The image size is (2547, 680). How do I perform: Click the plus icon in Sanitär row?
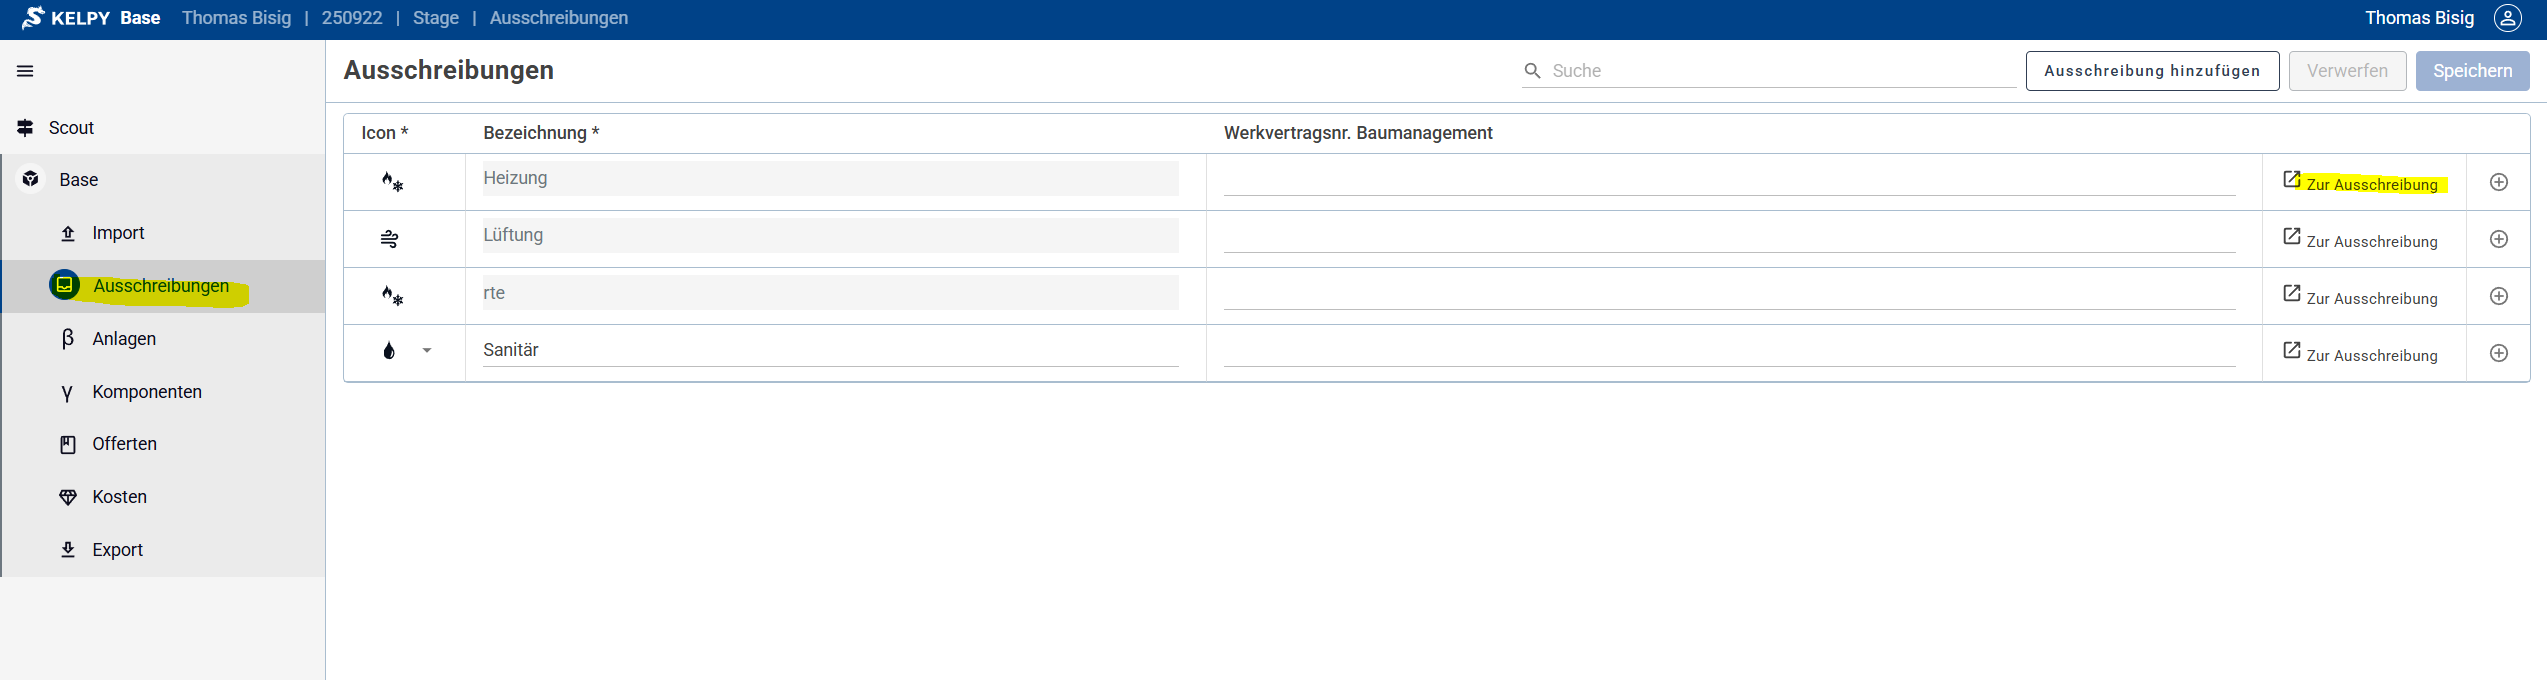[x=2498, y=353]
